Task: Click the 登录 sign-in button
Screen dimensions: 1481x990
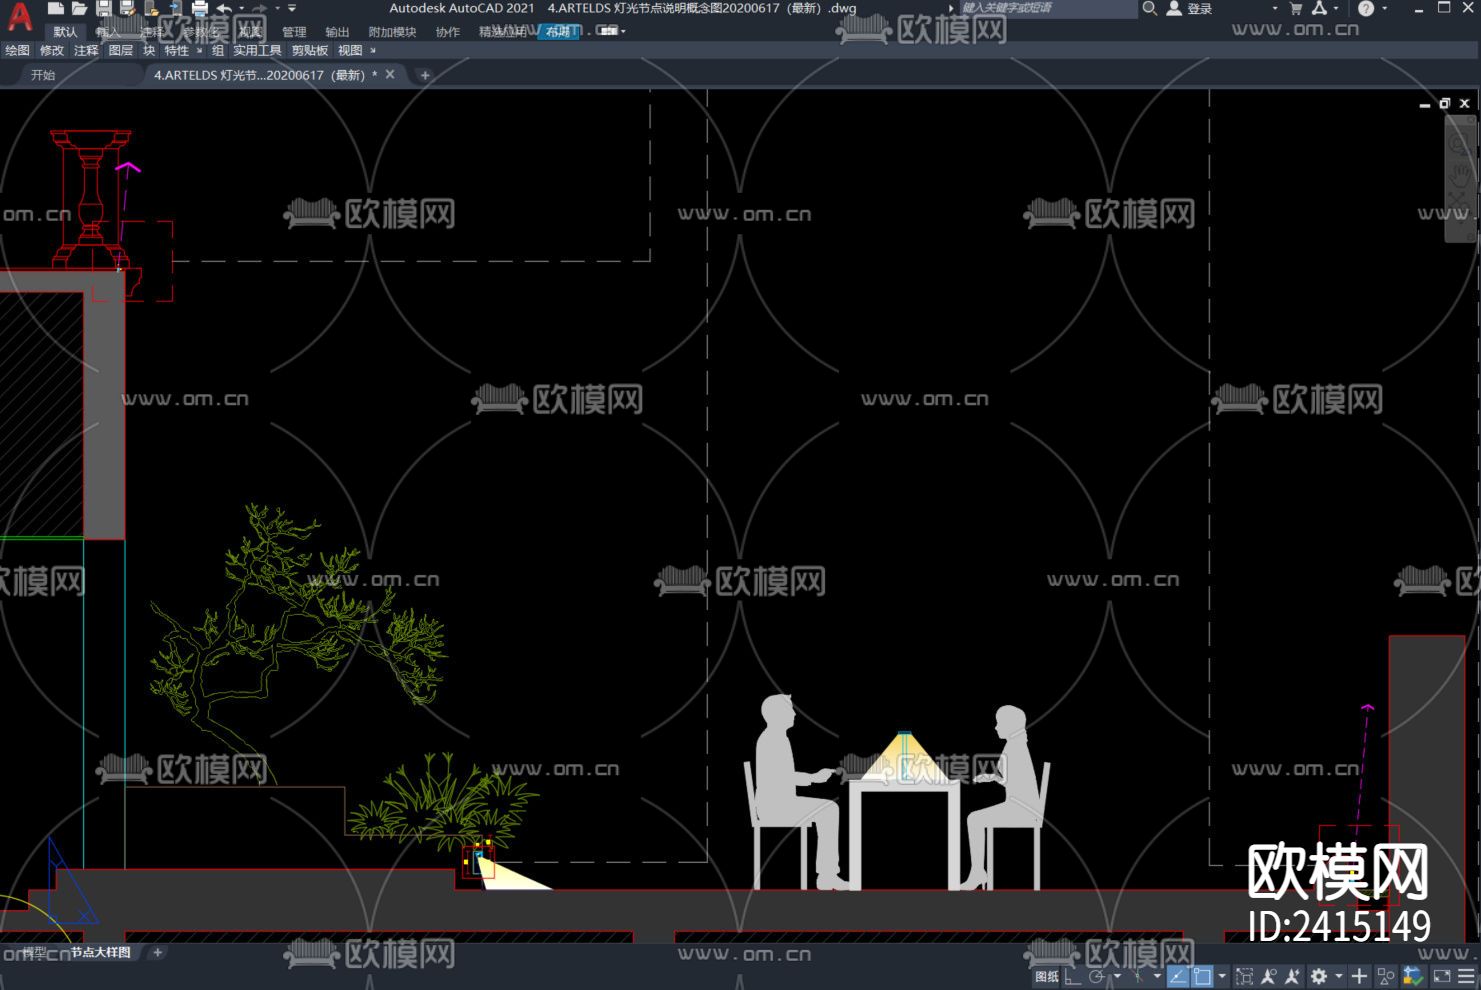Action: pos(1200,9)
